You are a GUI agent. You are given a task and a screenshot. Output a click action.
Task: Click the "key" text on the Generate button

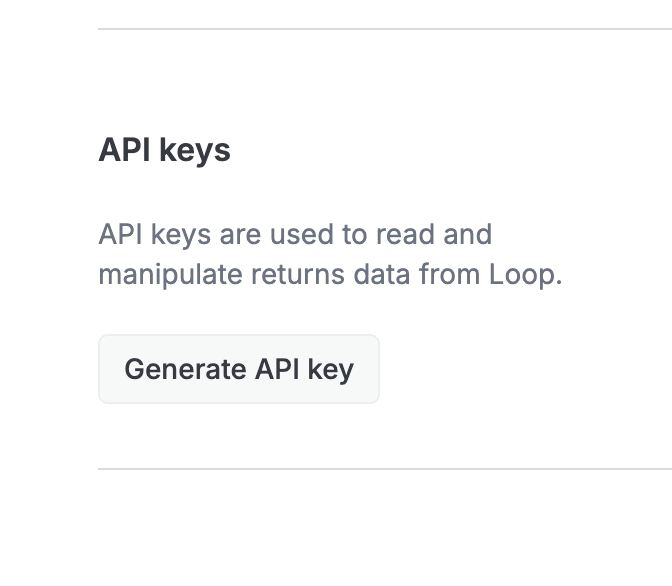[331, 369]
